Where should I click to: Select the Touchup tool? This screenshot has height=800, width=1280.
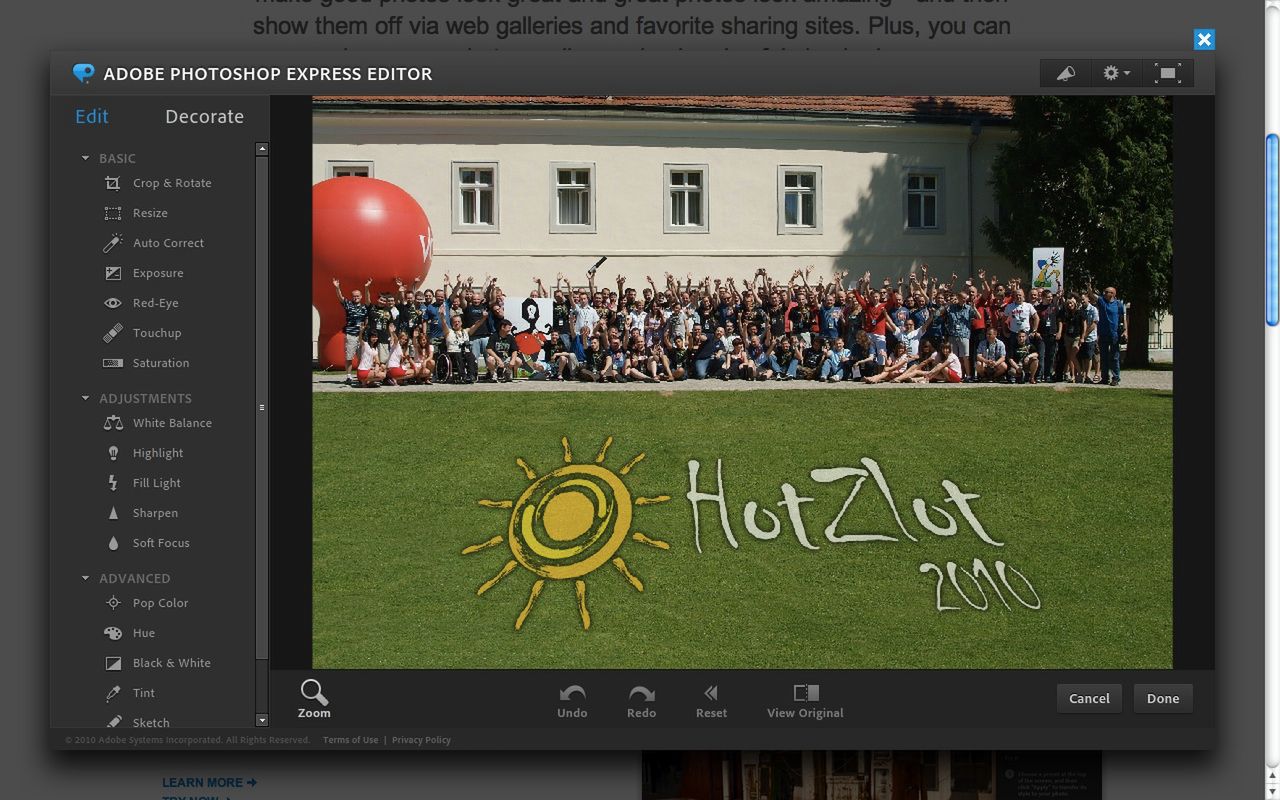point(156,333)
